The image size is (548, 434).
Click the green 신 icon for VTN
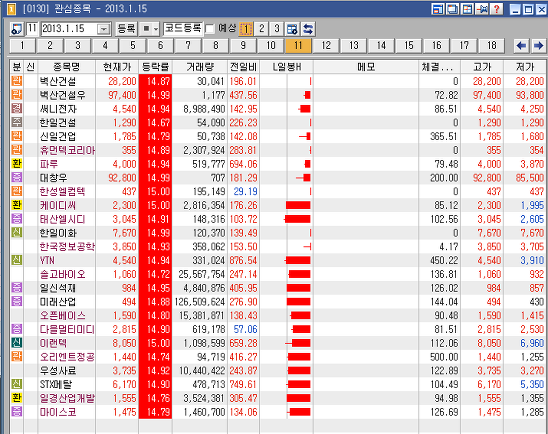click(x=17, y=260)
